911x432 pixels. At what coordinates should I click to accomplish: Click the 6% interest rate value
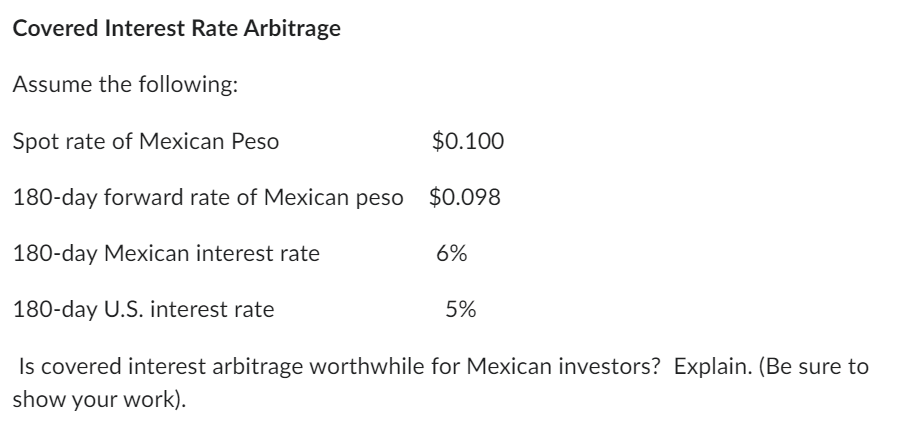click(x=451, y=253)
